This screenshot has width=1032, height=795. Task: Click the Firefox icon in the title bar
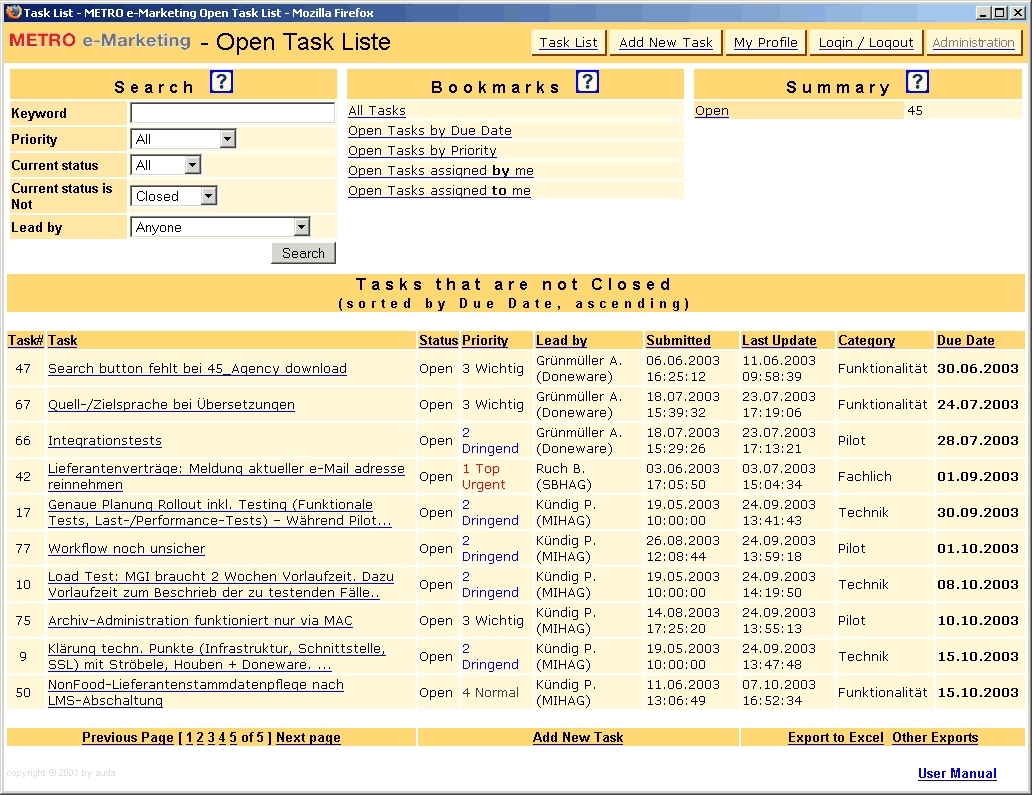(x=13, y=12)
